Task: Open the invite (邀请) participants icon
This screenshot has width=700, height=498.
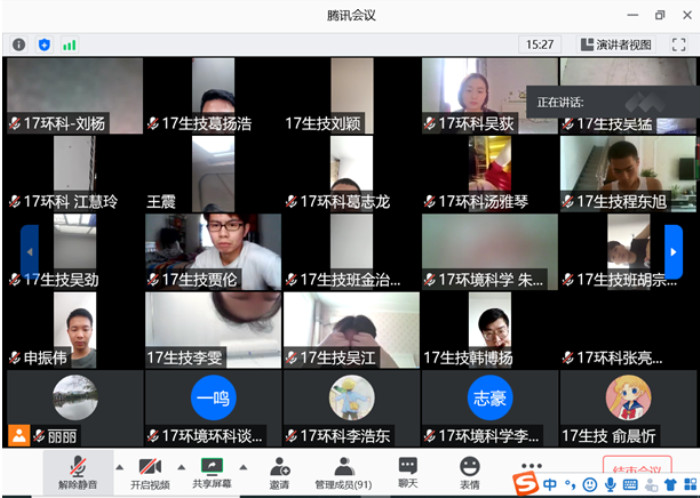Action: pos(279,471)
